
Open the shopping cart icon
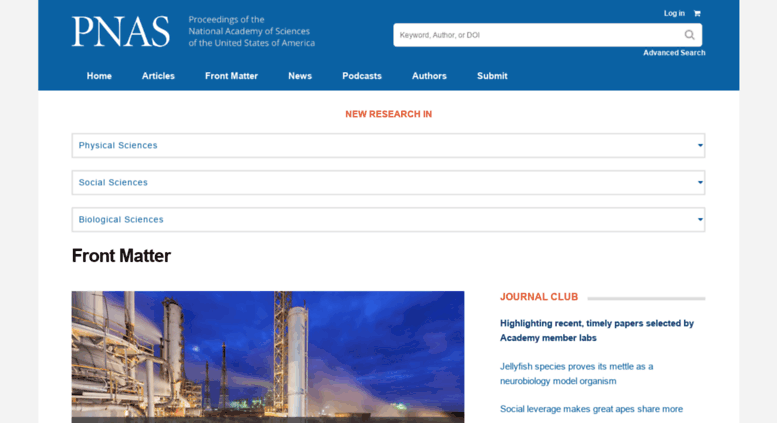tap(697, 13)
